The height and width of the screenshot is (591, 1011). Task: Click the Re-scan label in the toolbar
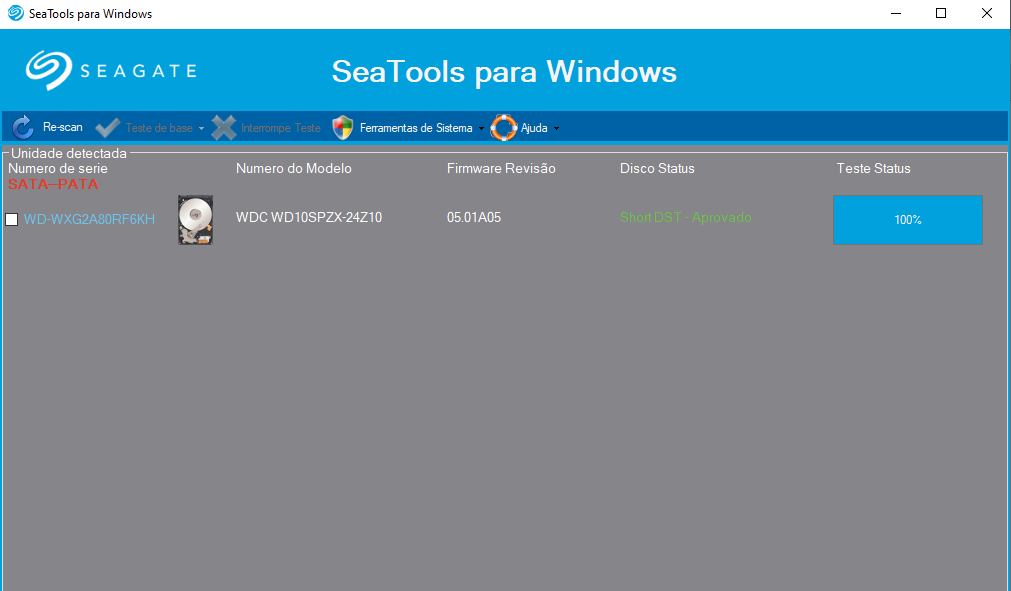point(63,128)
